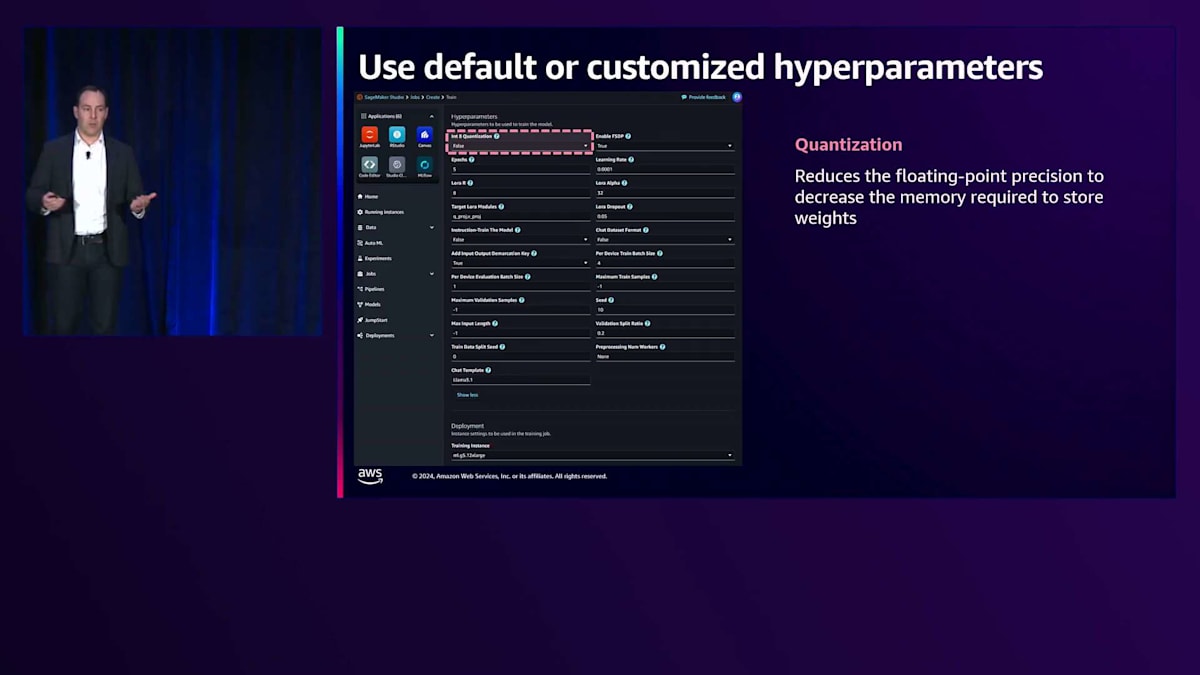Viewport: 1200px width, 675px height.
Task: Open the JupyterLab application
Action: coord(370,137)
